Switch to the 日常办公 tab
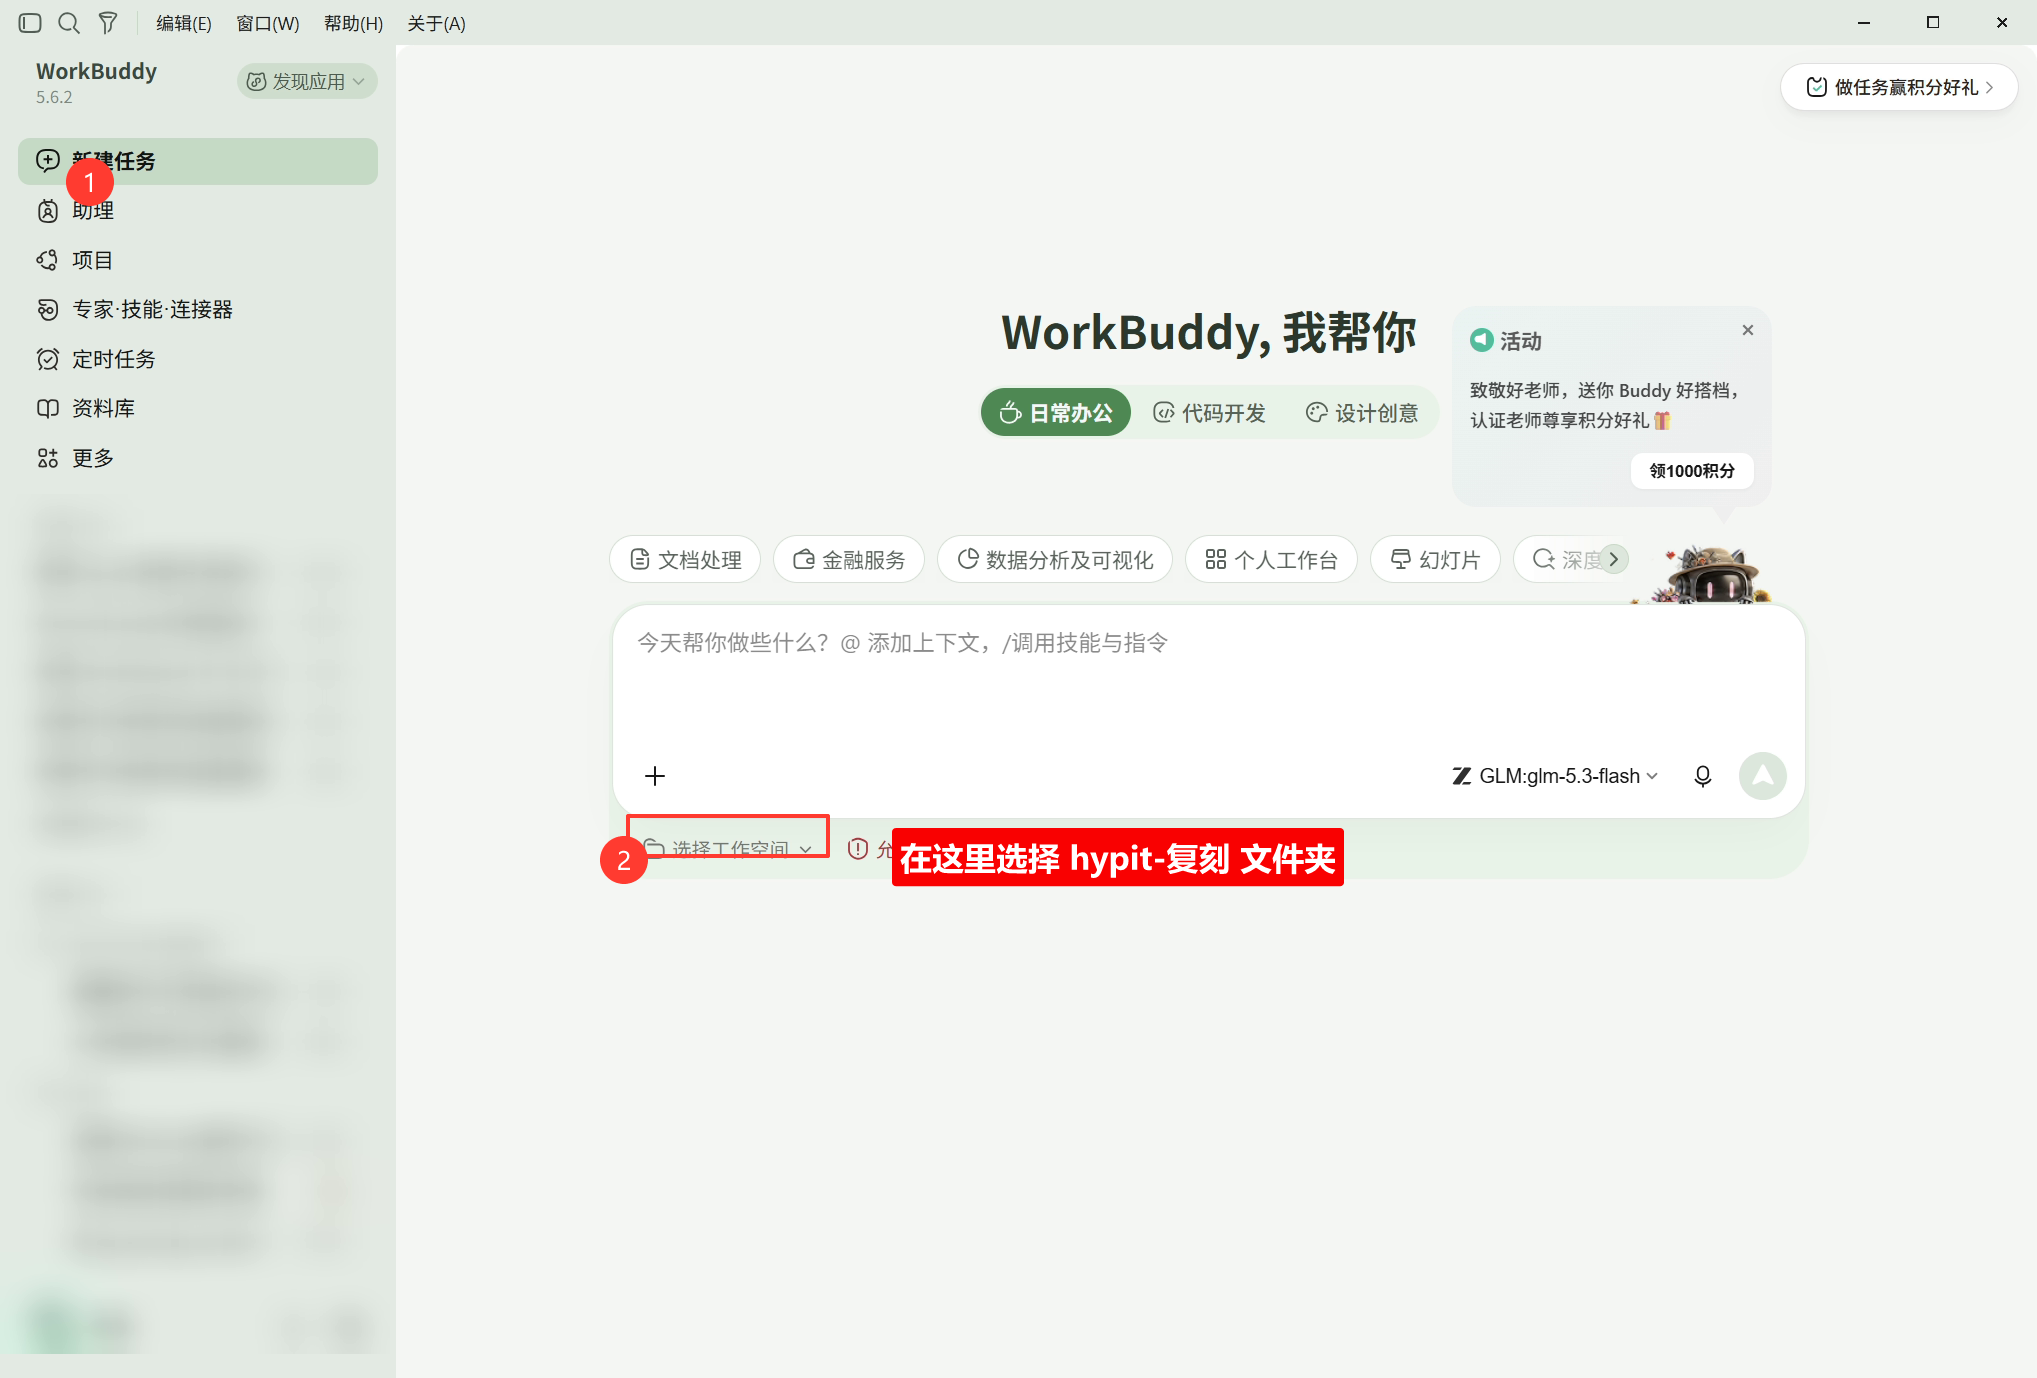This screenshot has width=2037, height=1378. 1056,413
